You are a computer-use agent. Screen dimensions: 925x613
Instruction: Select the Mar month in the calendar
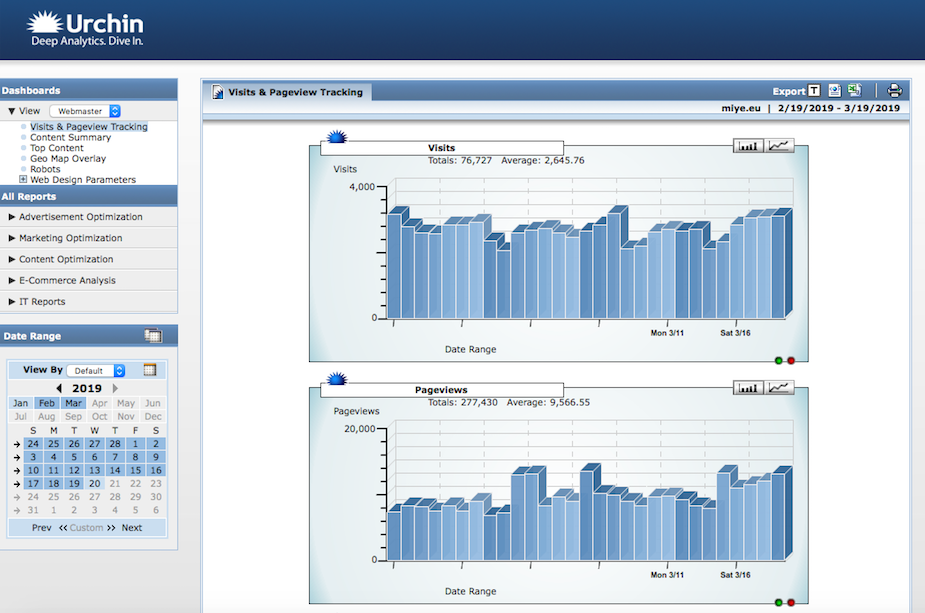(x=73, y=403)
